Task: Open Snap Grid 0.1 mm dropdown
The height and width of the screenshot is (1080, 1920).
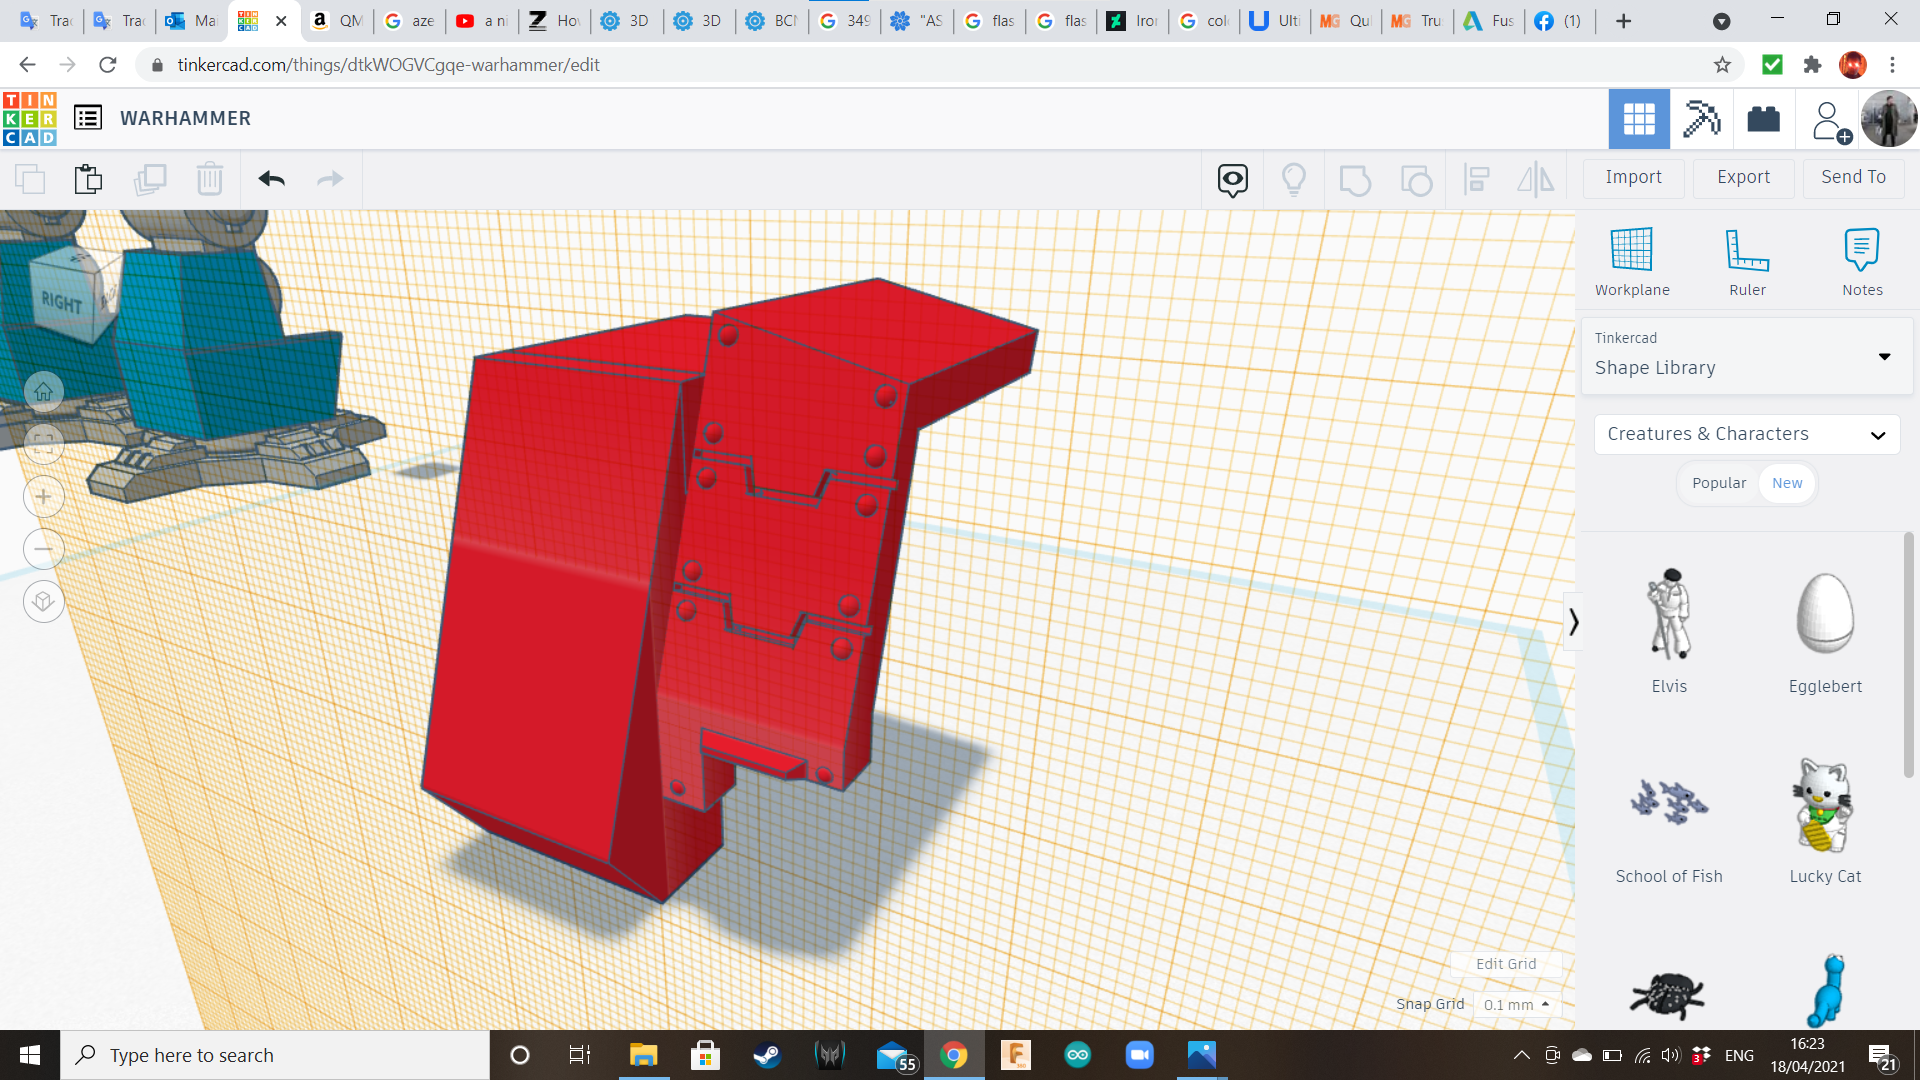Action: [x=1516, y=1004]
